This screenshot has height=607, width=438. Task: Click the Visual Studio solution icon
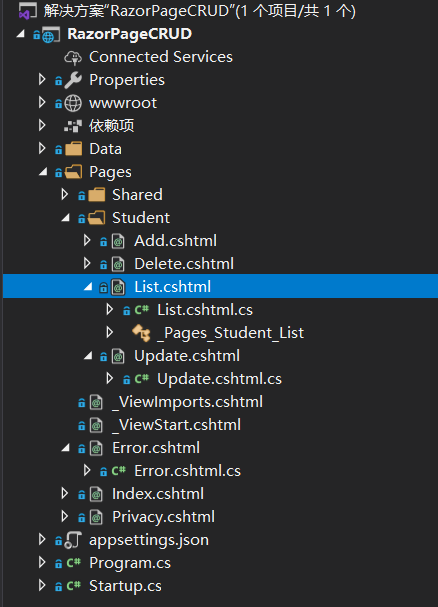click(x=27, y=11)
